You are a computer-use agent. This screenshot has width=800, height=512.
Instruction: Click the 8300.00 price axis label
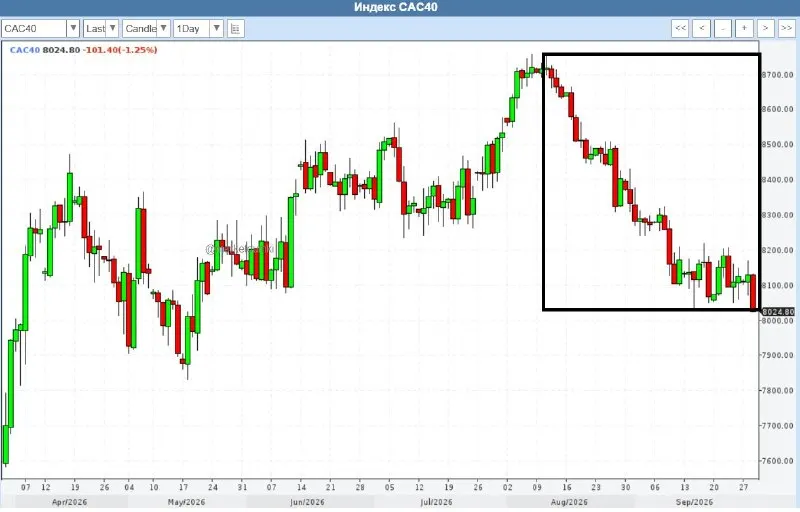(x=778, y=215)
